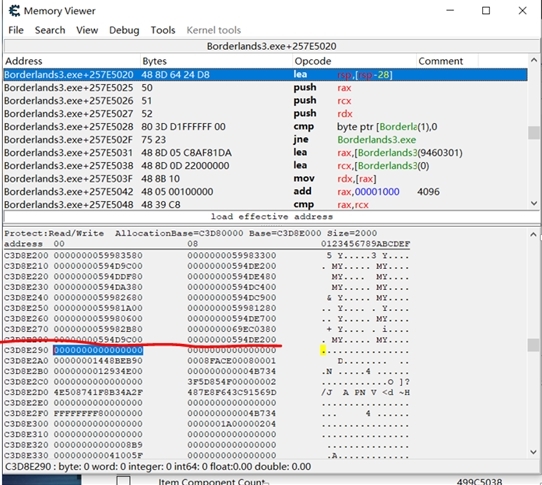Screen dimensions: 542x485
Task: Click hex value 0000000069EC0380
Action: pos(232,329)
